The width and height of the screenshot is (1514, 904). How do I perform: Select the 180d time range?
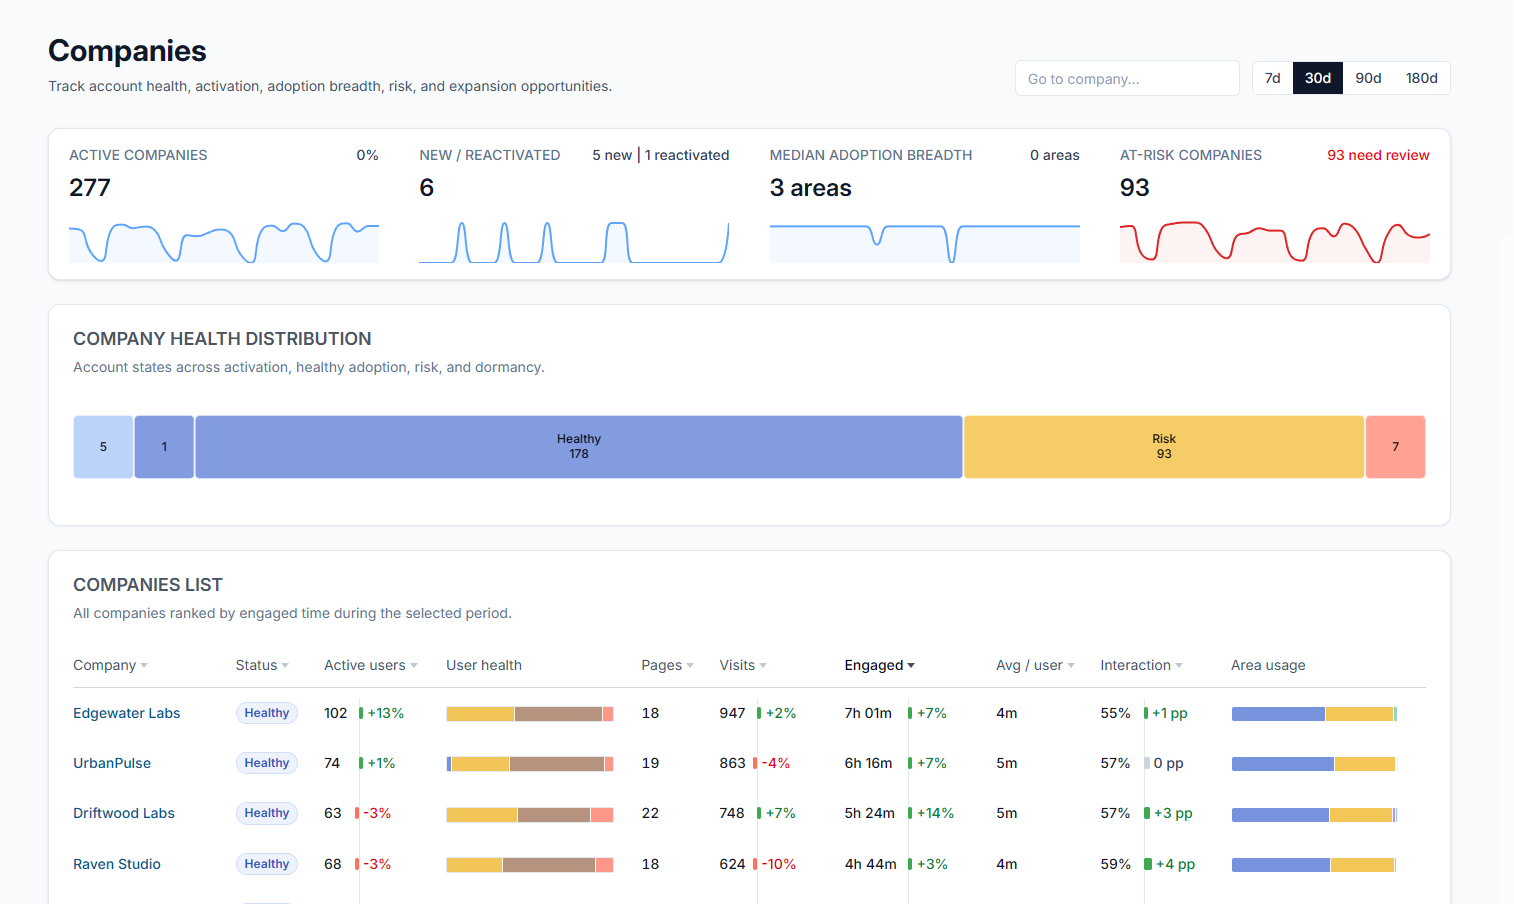tap(1421, 78)
